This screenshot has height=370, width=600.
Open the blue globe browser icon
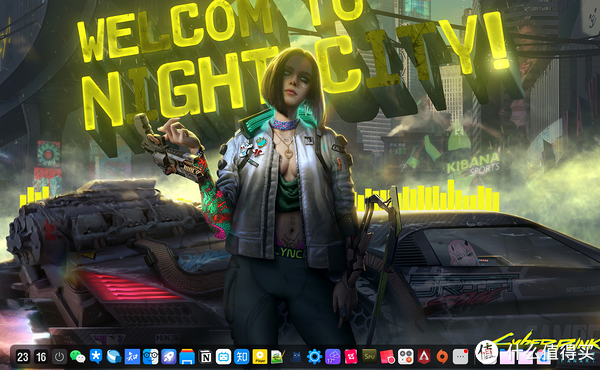(114, 357)
